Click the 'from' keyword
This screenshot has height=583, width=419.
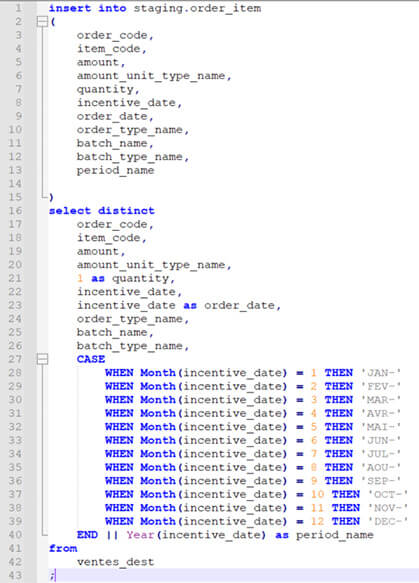(x=63, y=548)
